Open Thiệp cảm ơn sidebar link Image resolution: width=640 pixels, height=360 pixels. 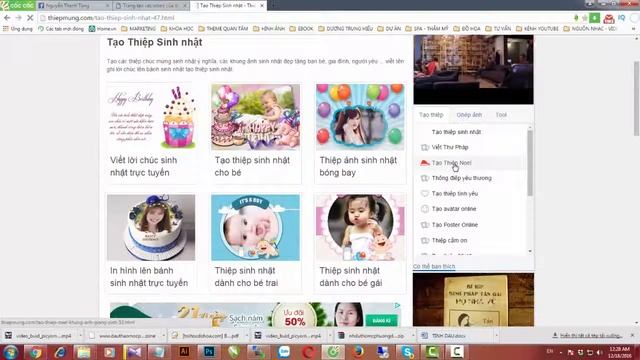coord(449,240)
